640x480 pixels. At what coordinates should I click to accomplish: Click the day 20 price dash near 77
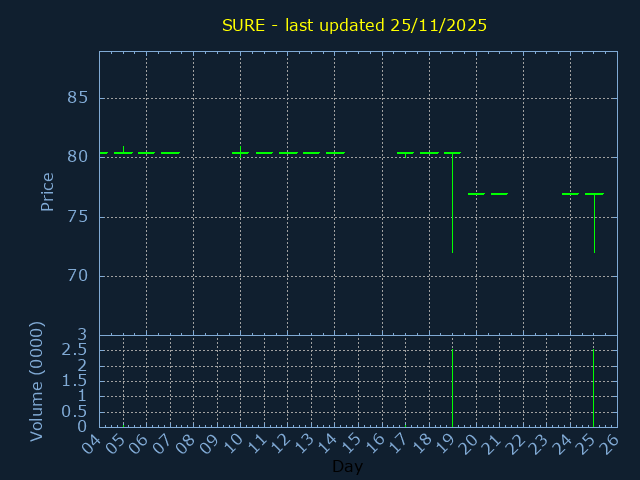point(476,194)
